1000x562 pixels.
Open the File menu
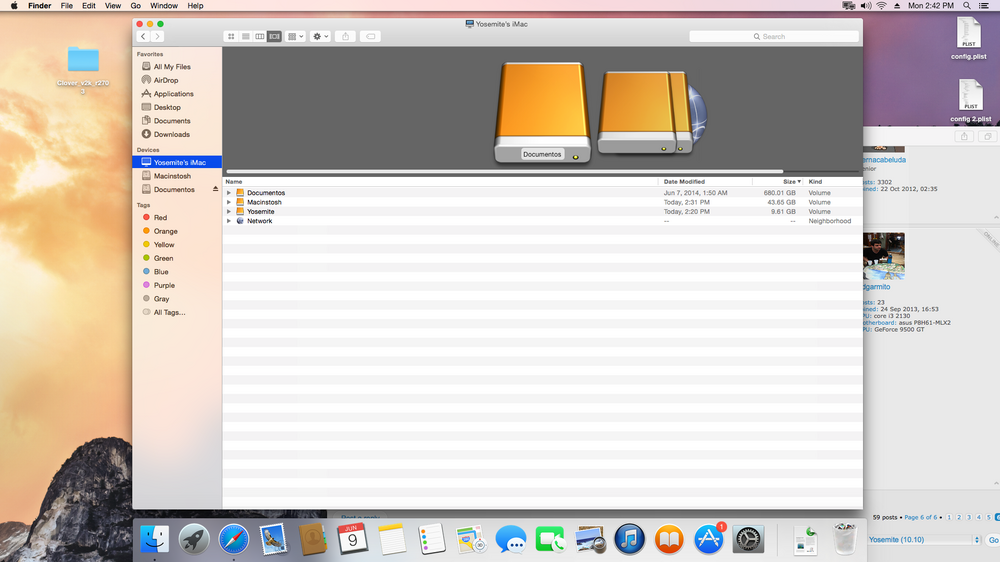click(66, 6)
